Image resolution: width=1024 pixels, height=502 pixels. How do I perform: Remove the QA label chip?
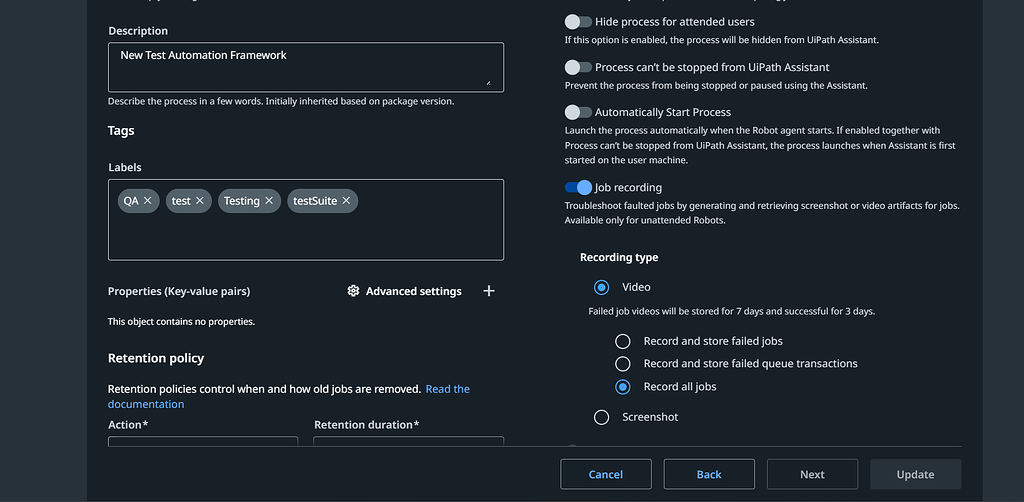point(148,201)
